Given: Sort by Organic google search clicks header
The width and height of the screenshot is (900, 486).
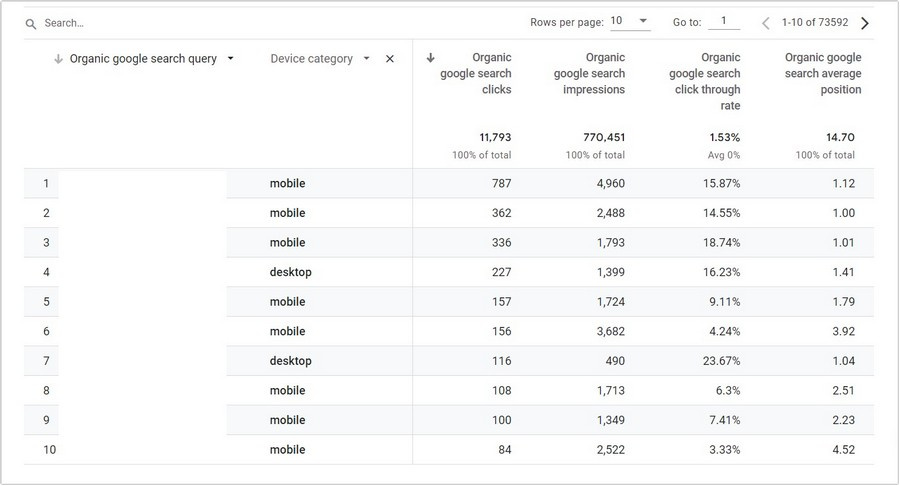Looking at the screenshot, I should click(475, 73).
